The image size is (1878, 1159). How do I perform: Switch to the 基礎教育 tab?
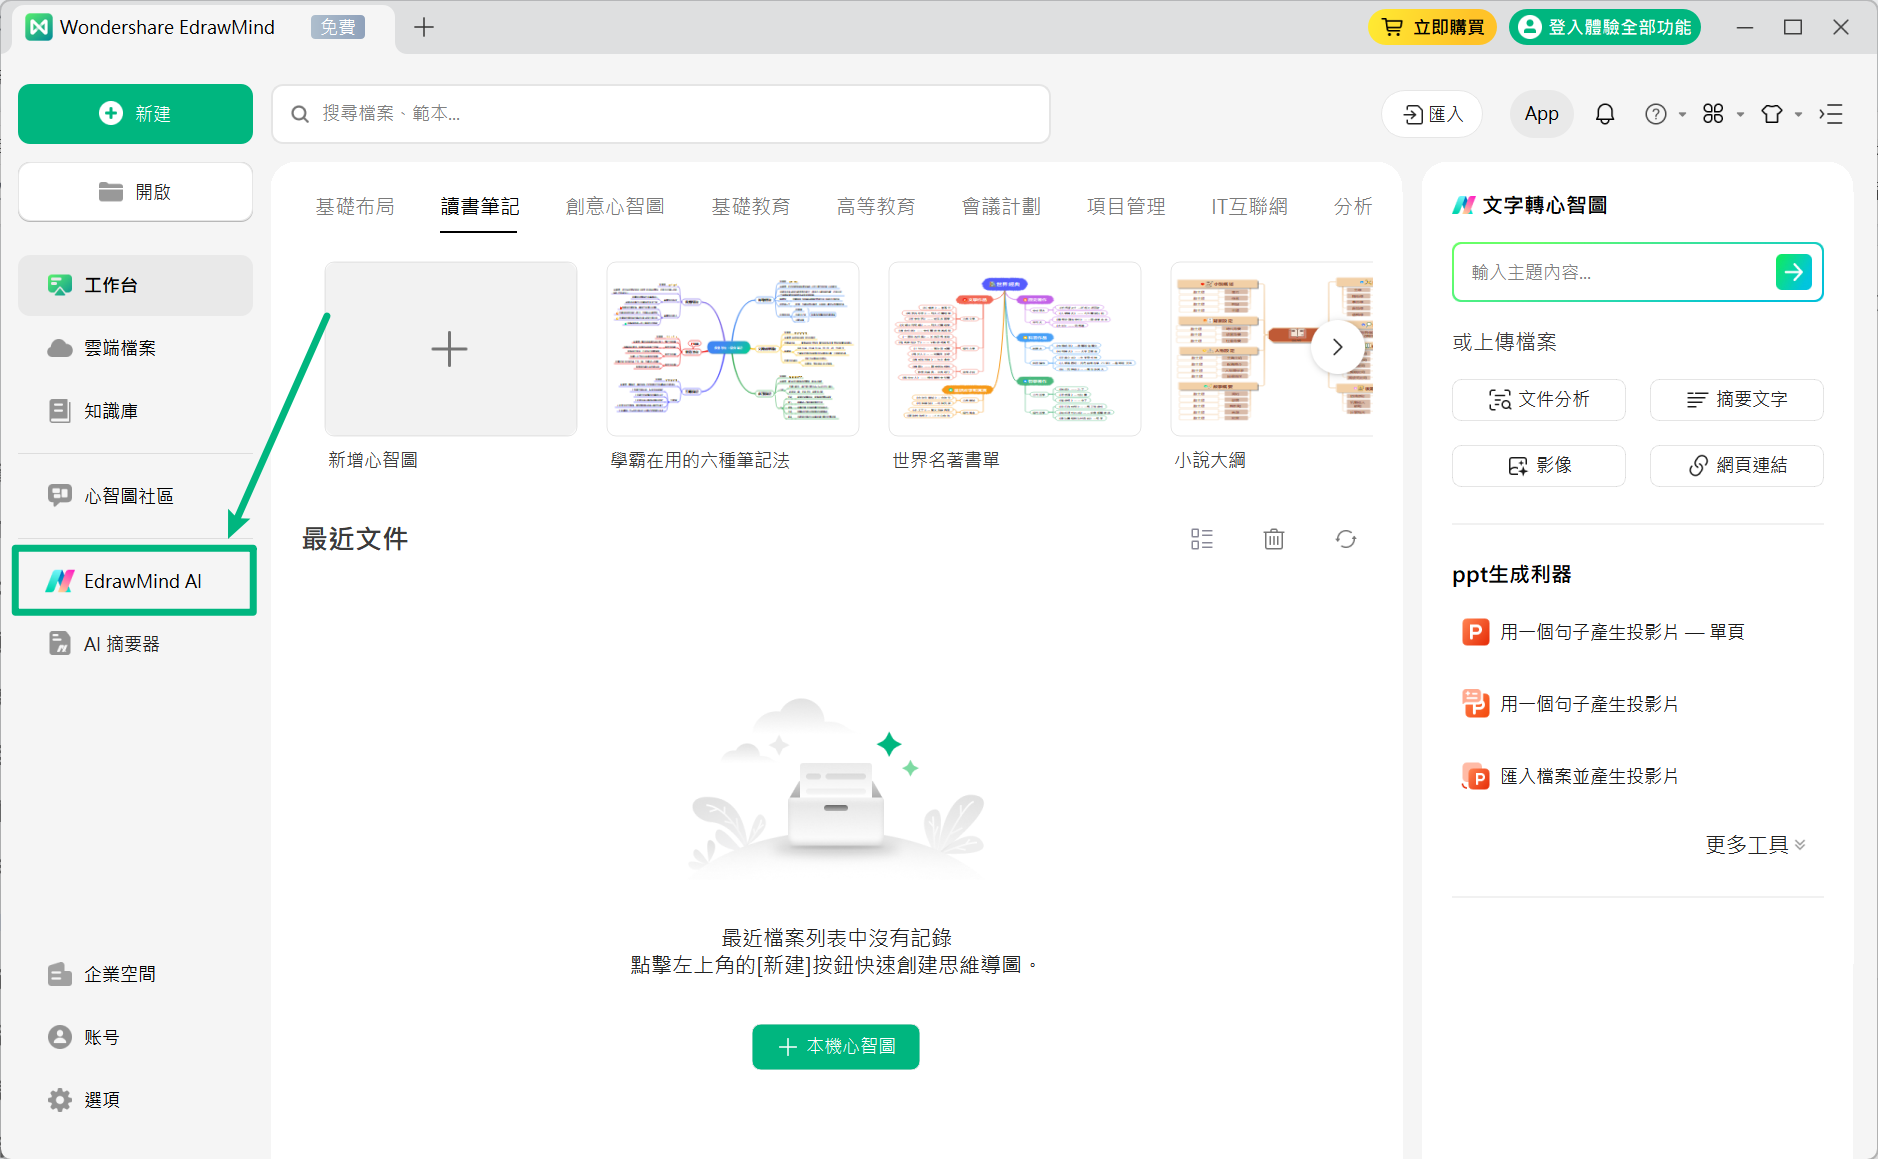[751, 206]
